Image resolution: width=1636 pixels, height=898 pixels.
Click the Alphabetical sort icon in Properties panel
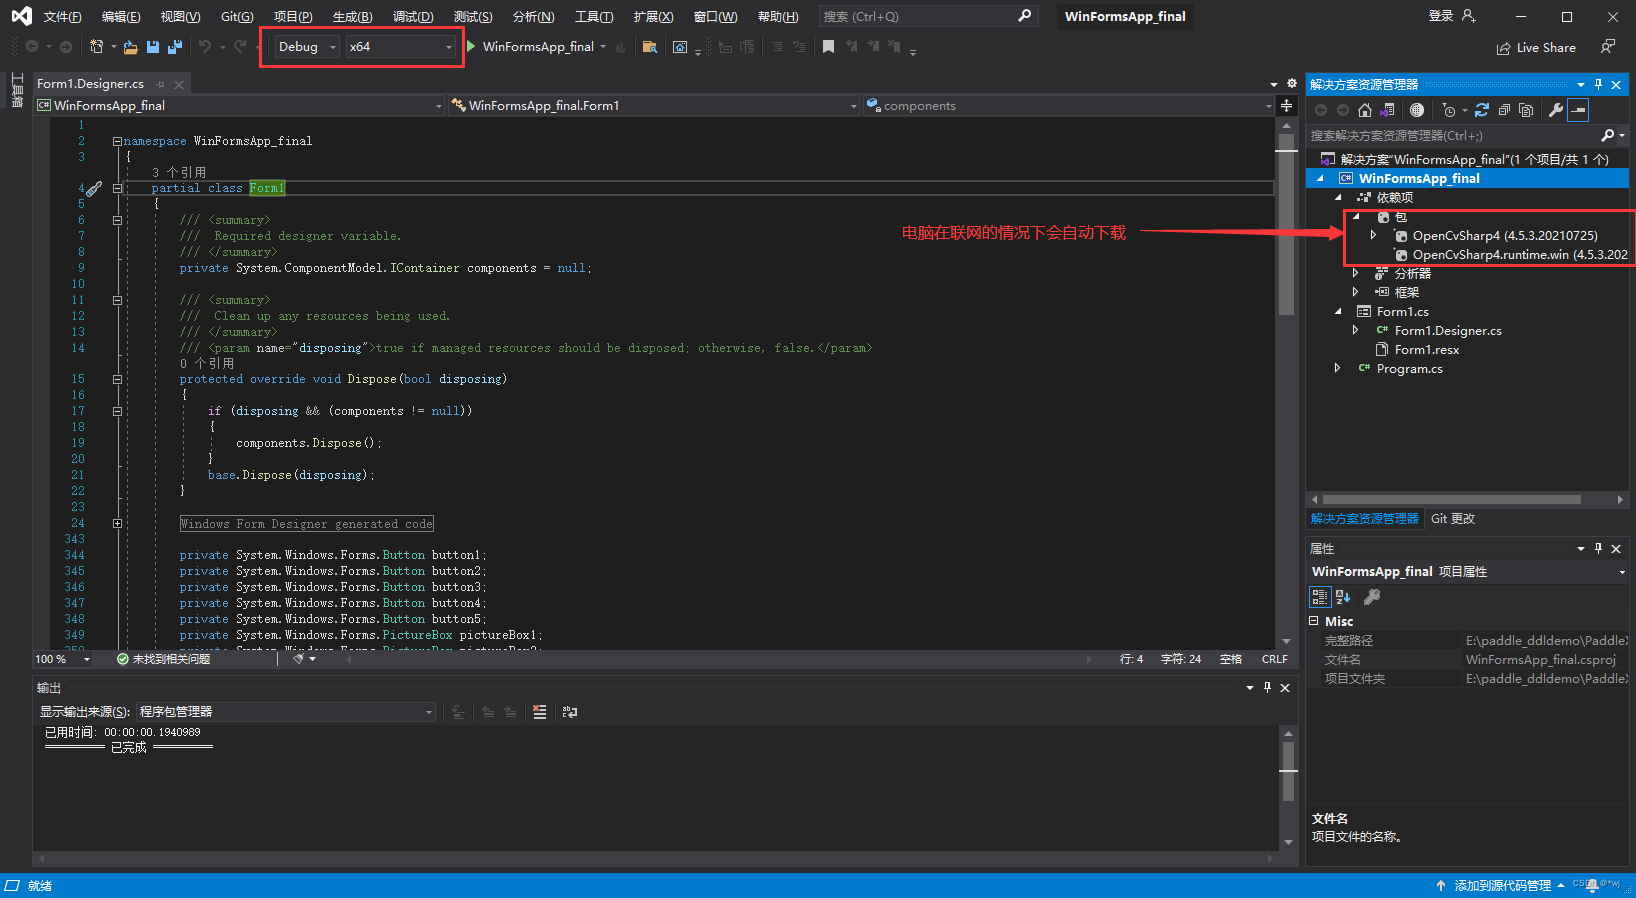pos(1343,597)
